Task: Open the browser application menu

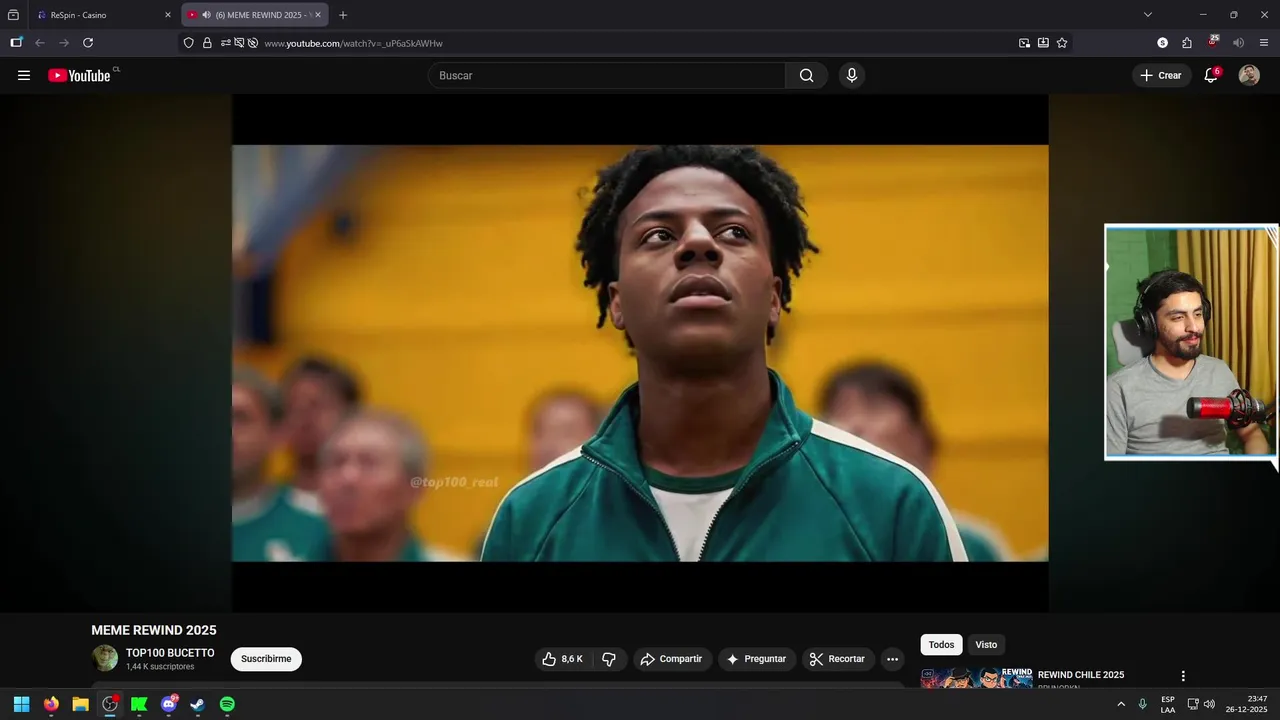Action: 1264,43
